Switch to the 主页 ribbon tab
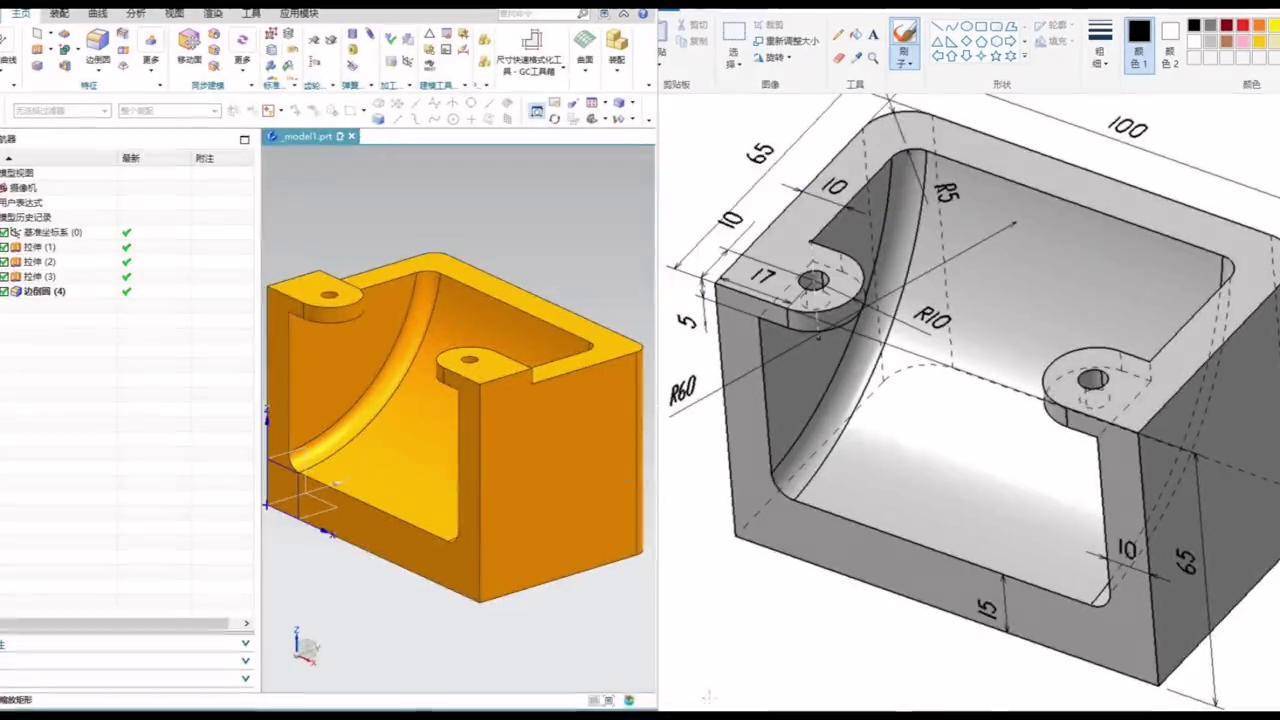1280x720 pixels. pos(20,14)
